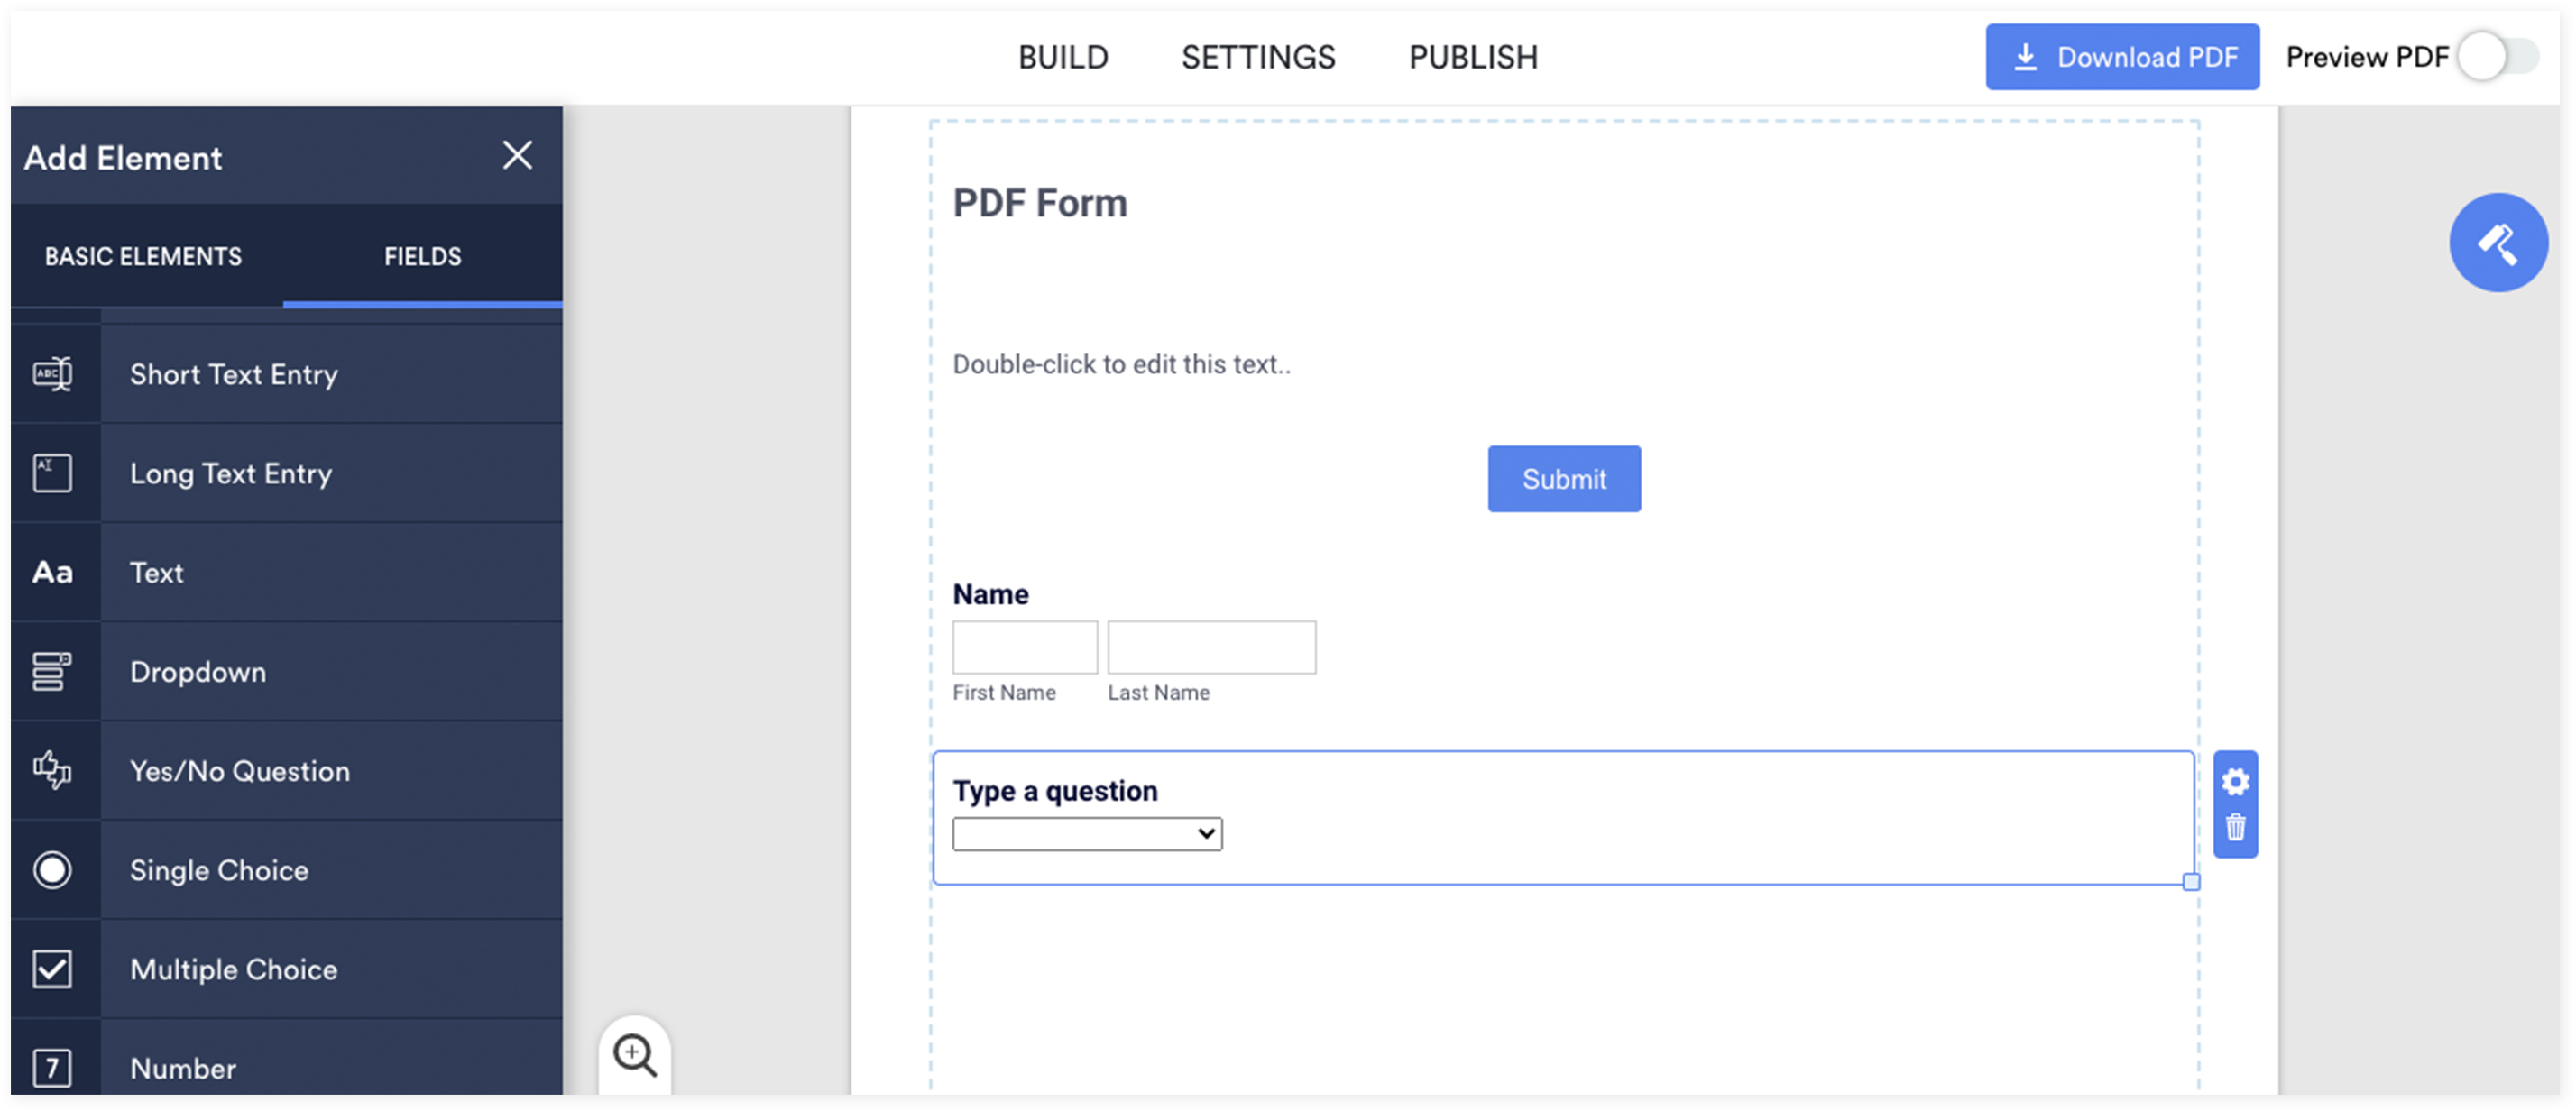
Task: Click the zoom magnifier icon
Action: coord(634,1055)
